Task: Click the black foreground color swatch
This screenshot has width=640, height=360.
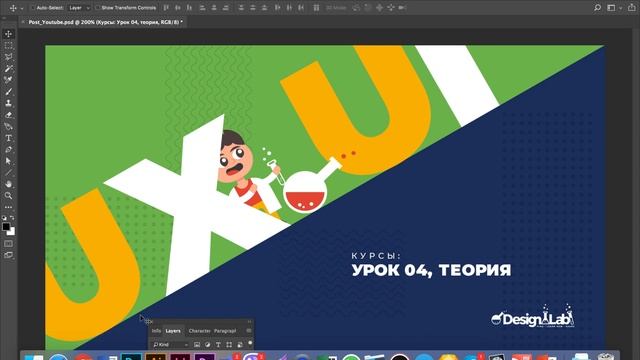Action: click(x=6, y=227)
